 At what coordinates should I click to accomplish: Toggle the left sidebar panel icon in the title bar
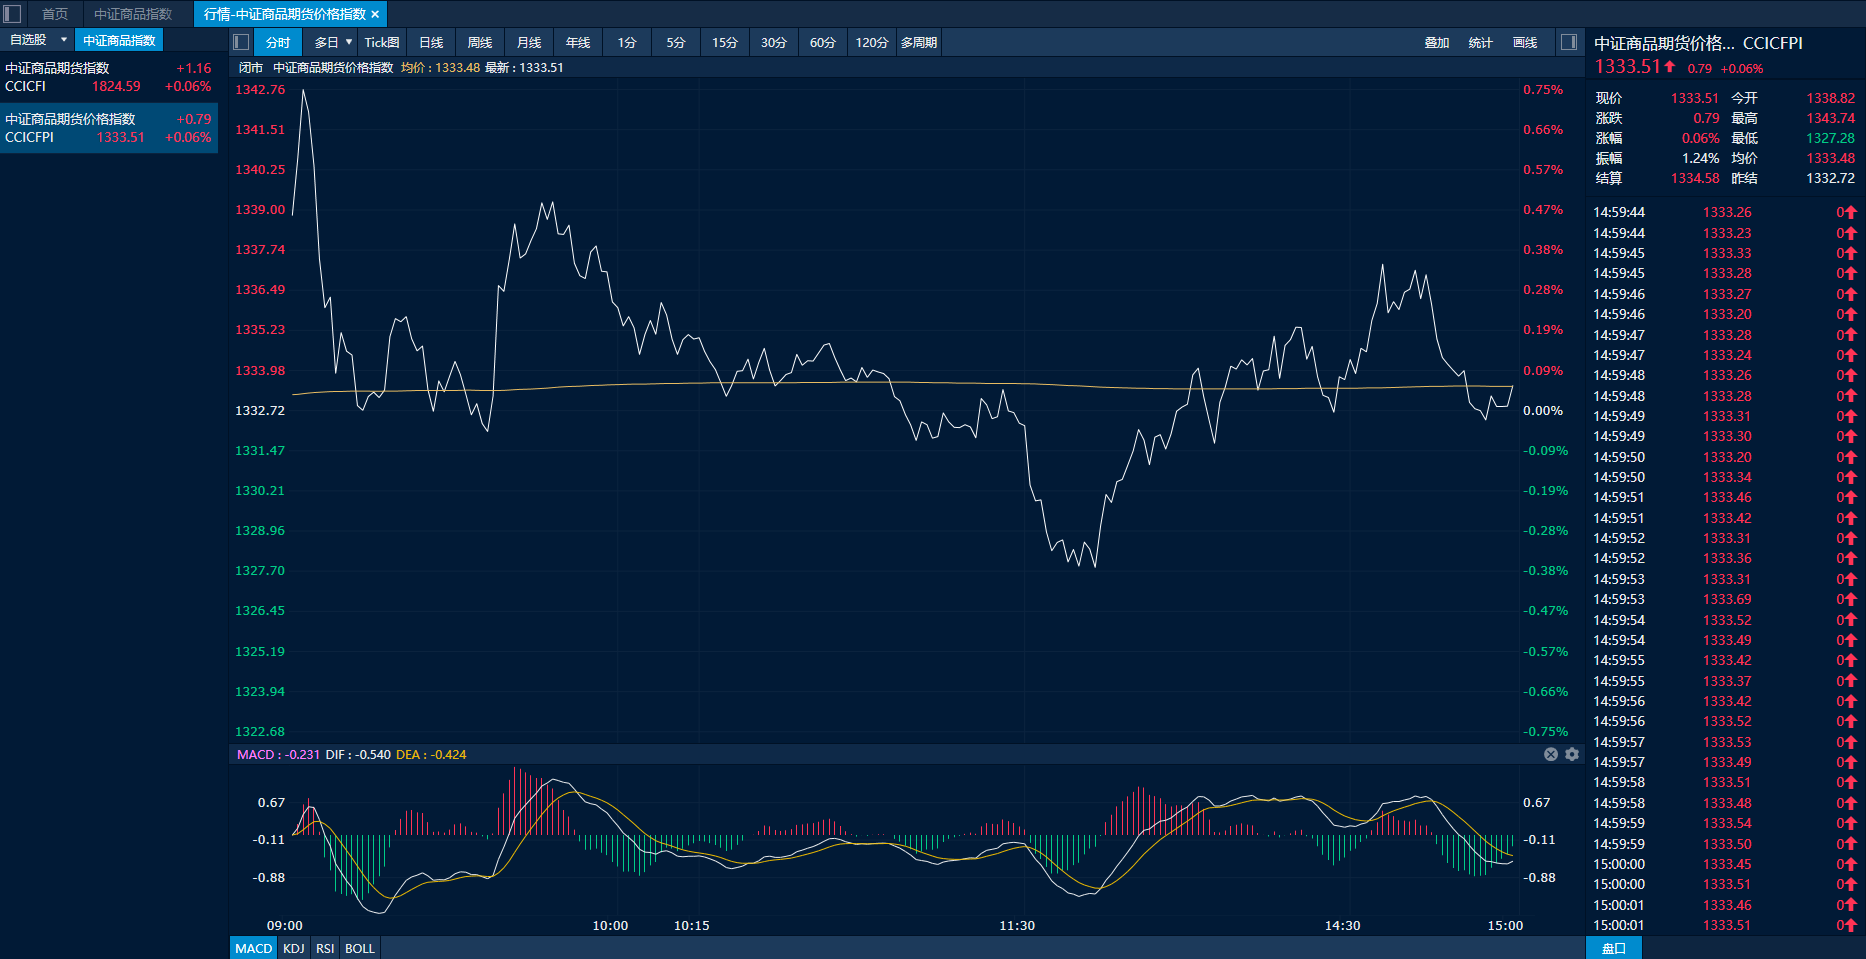(x=12, y=14)
